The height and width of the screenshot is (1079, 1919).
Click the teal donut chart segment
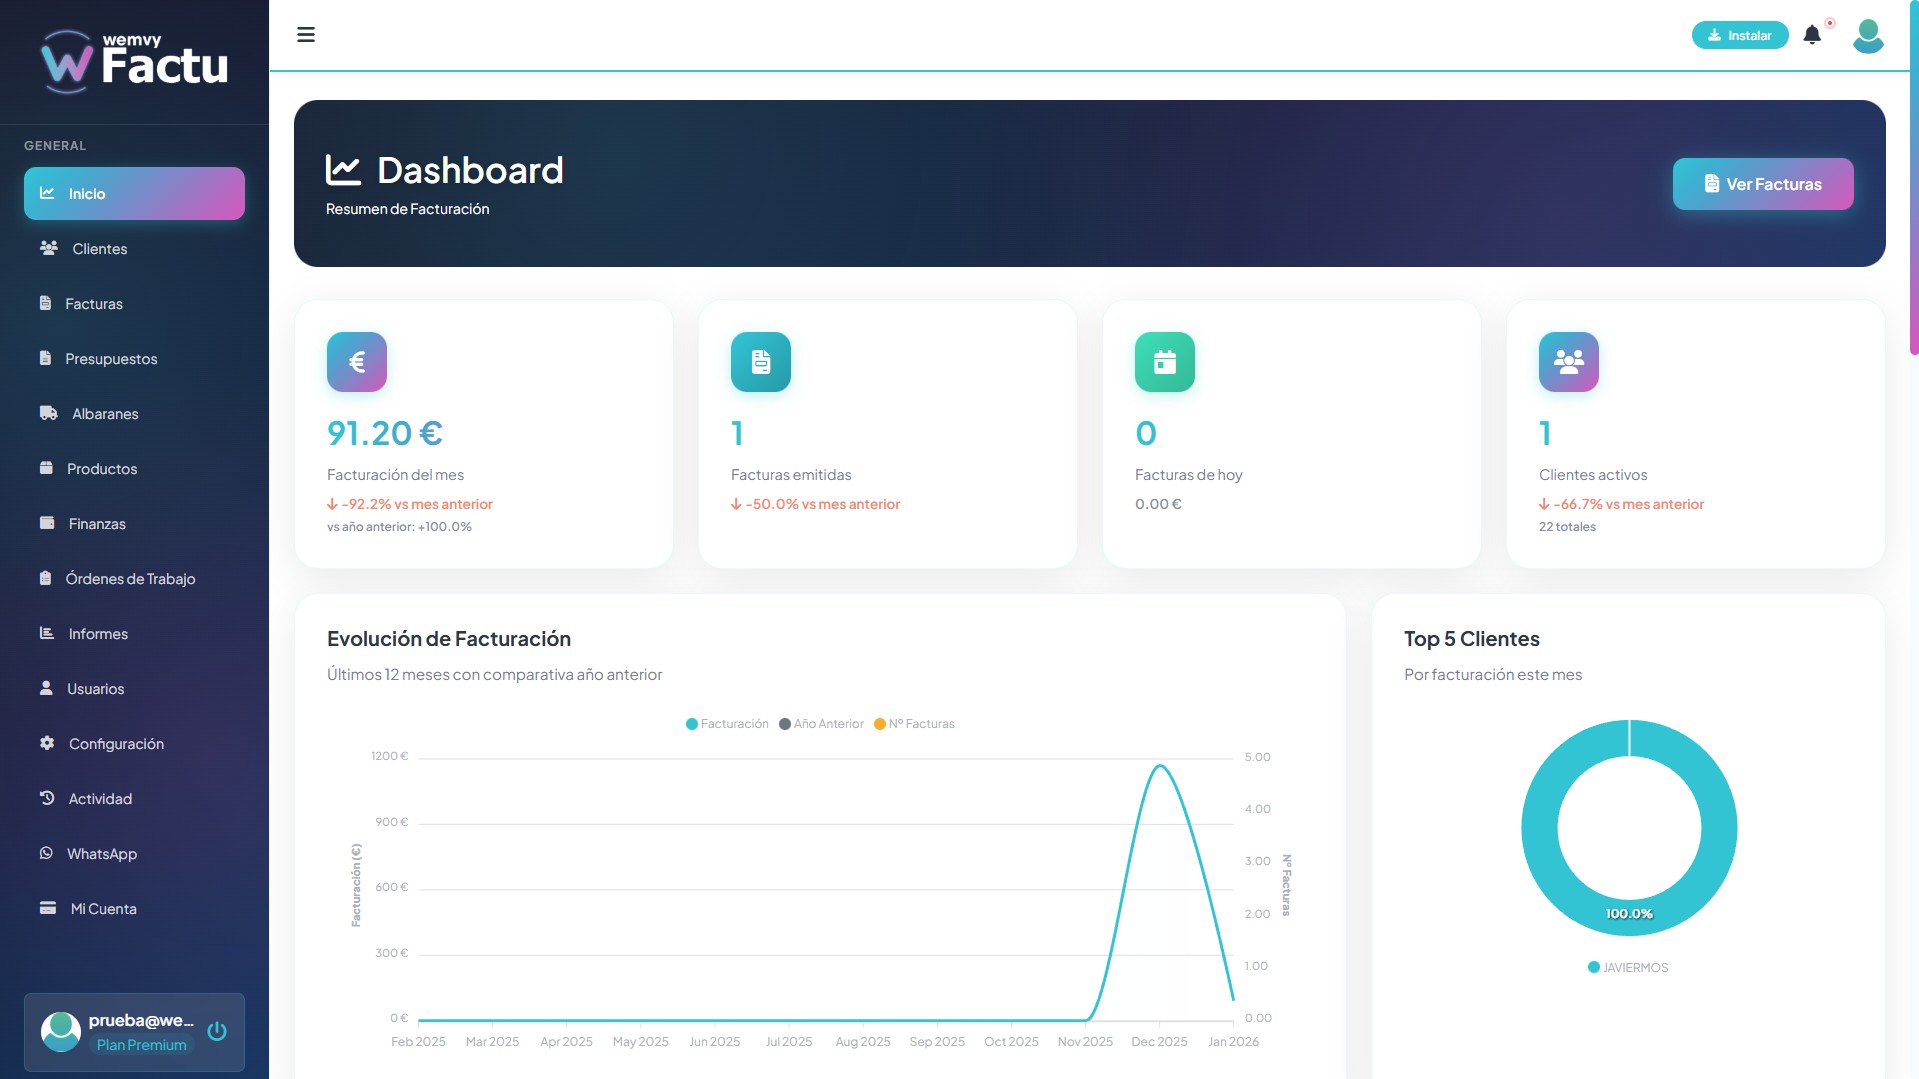[x=1540, y=830]
